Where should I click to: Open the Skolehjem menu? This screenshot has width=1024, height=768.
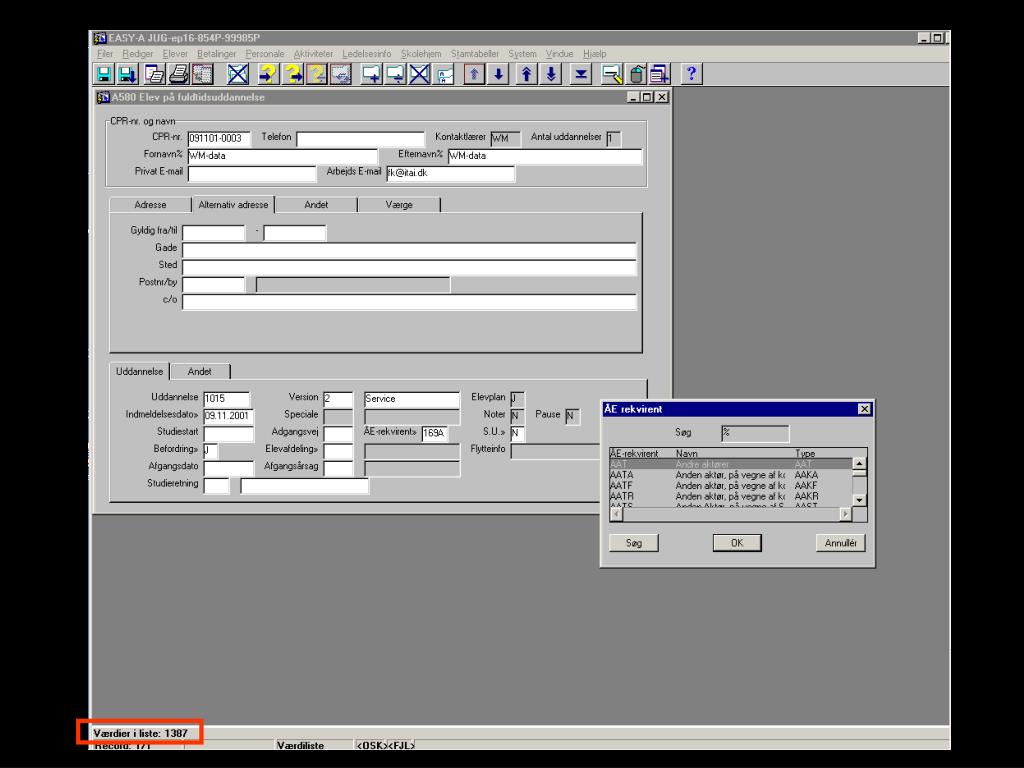click(x=421, y=54)
